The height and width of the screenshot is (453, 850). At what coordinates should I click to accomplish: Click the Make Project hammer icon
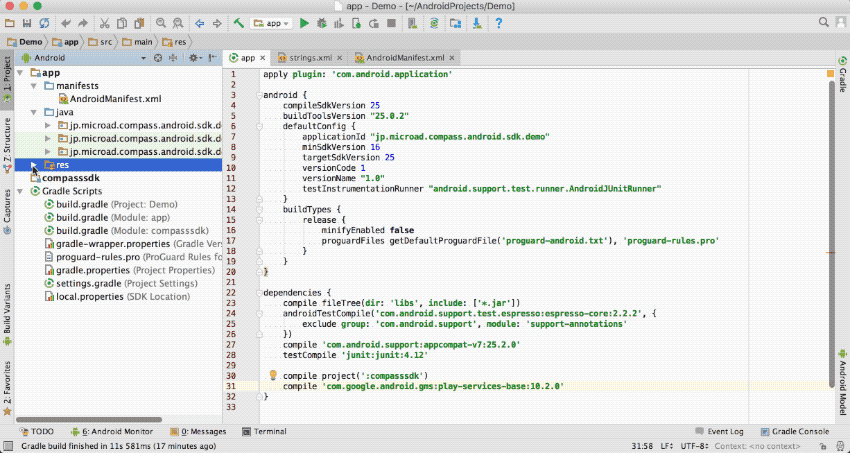[238, 22]
